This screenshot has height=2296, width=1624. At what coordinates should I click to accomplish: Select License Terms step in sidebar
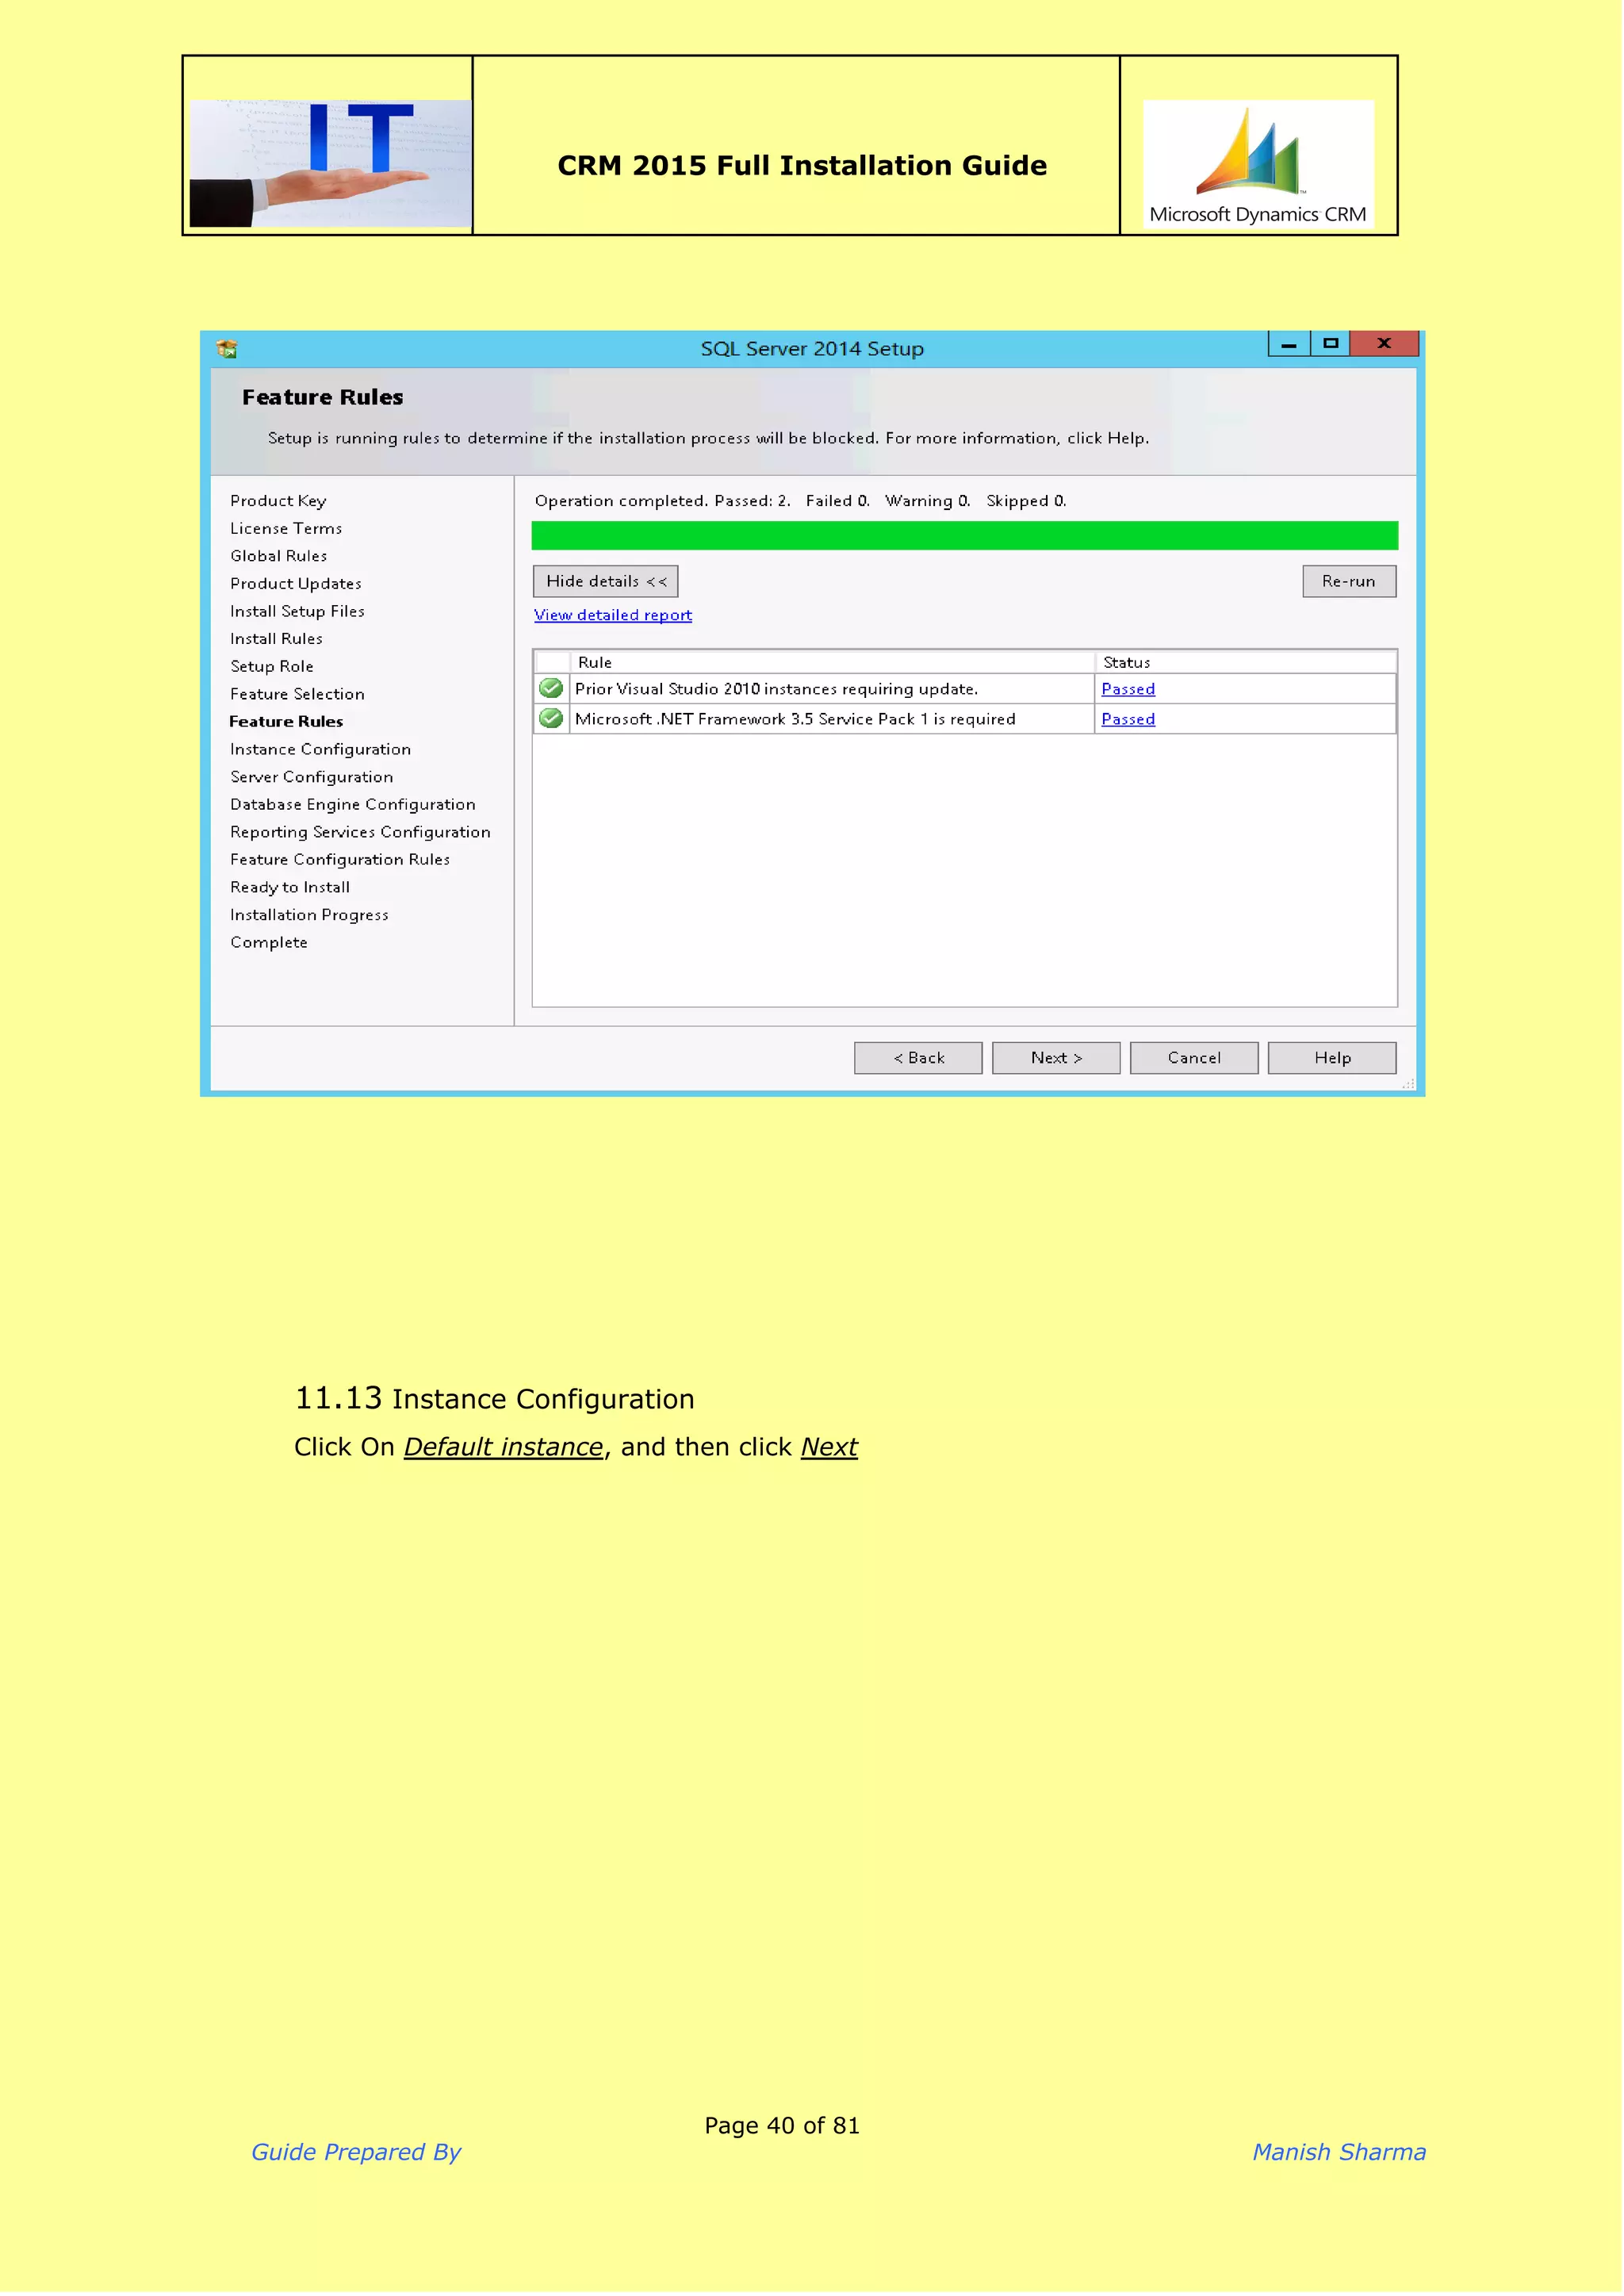pyautogui.click(x=287, y=529)
